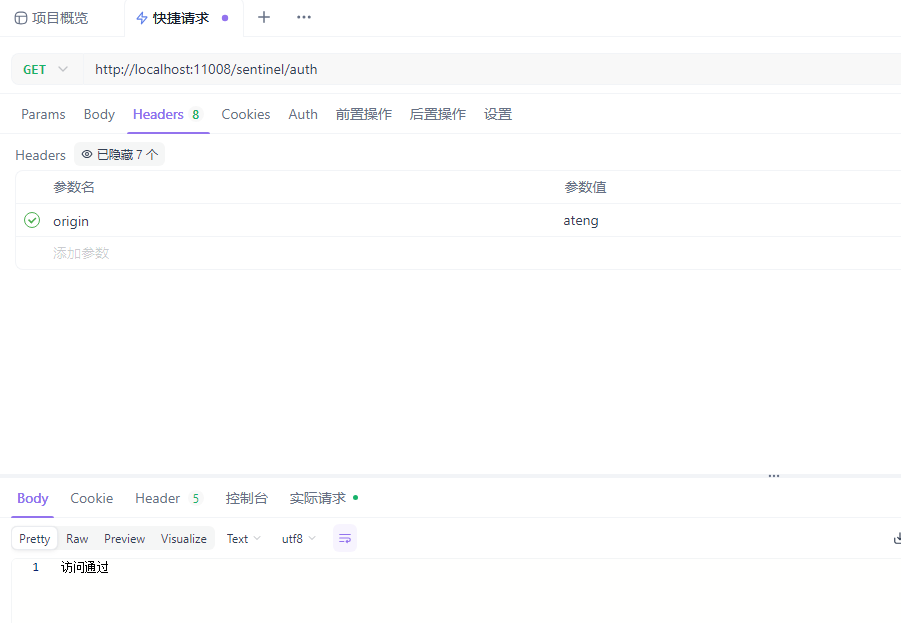Edit the ateng header value cell

click(581, 220)
